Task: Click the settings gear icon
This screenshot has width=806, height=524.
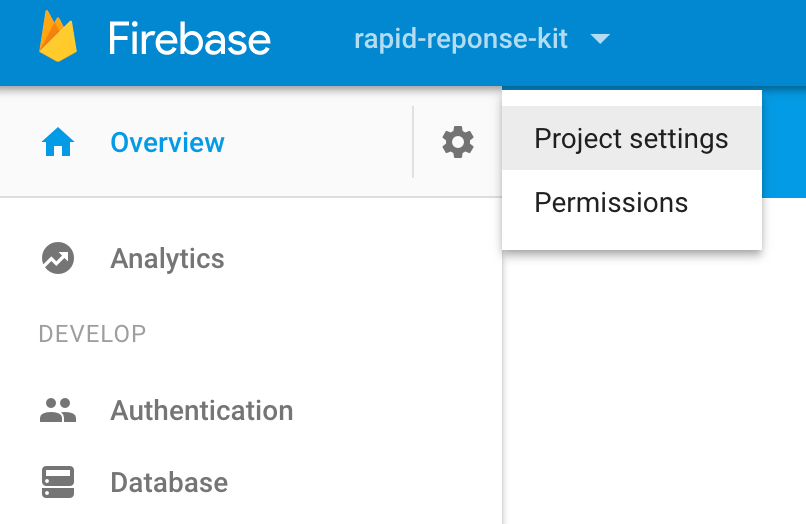Action: [x=458, y=142]
